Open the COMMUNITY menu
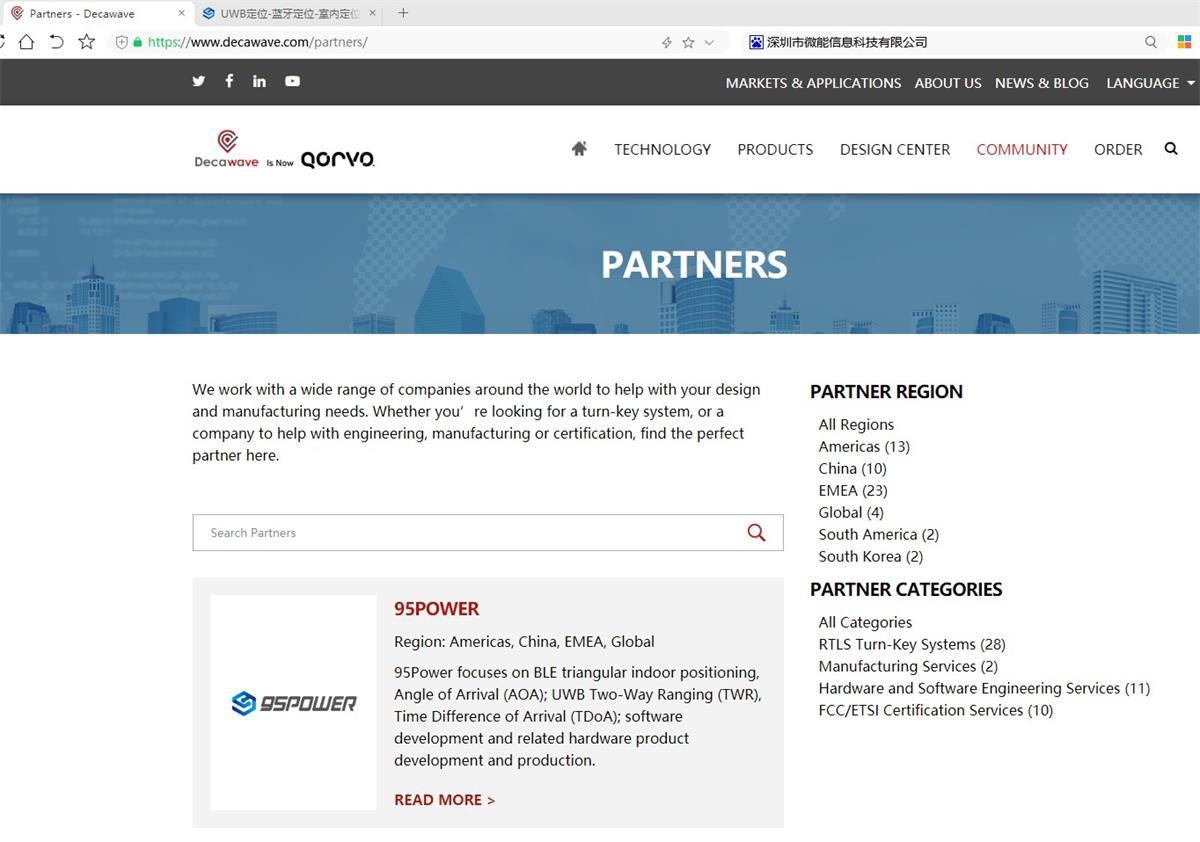 [x=1022, y=149]
